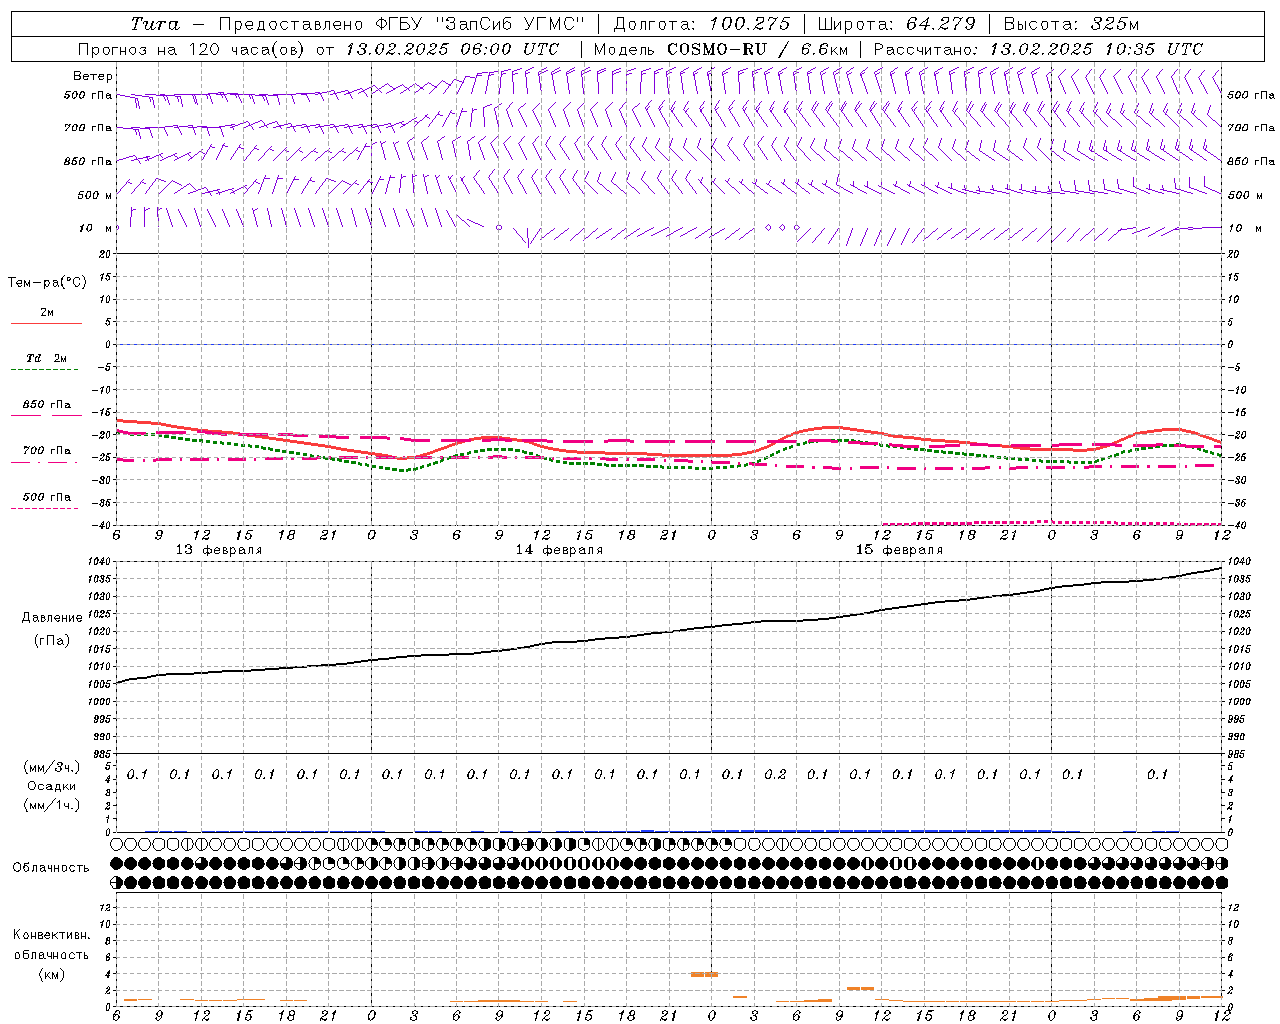Click the "(км)" unit under convective cloudiness
Screen dimensions: 1280x1024
pyautogui.click(x=51, y=974)
